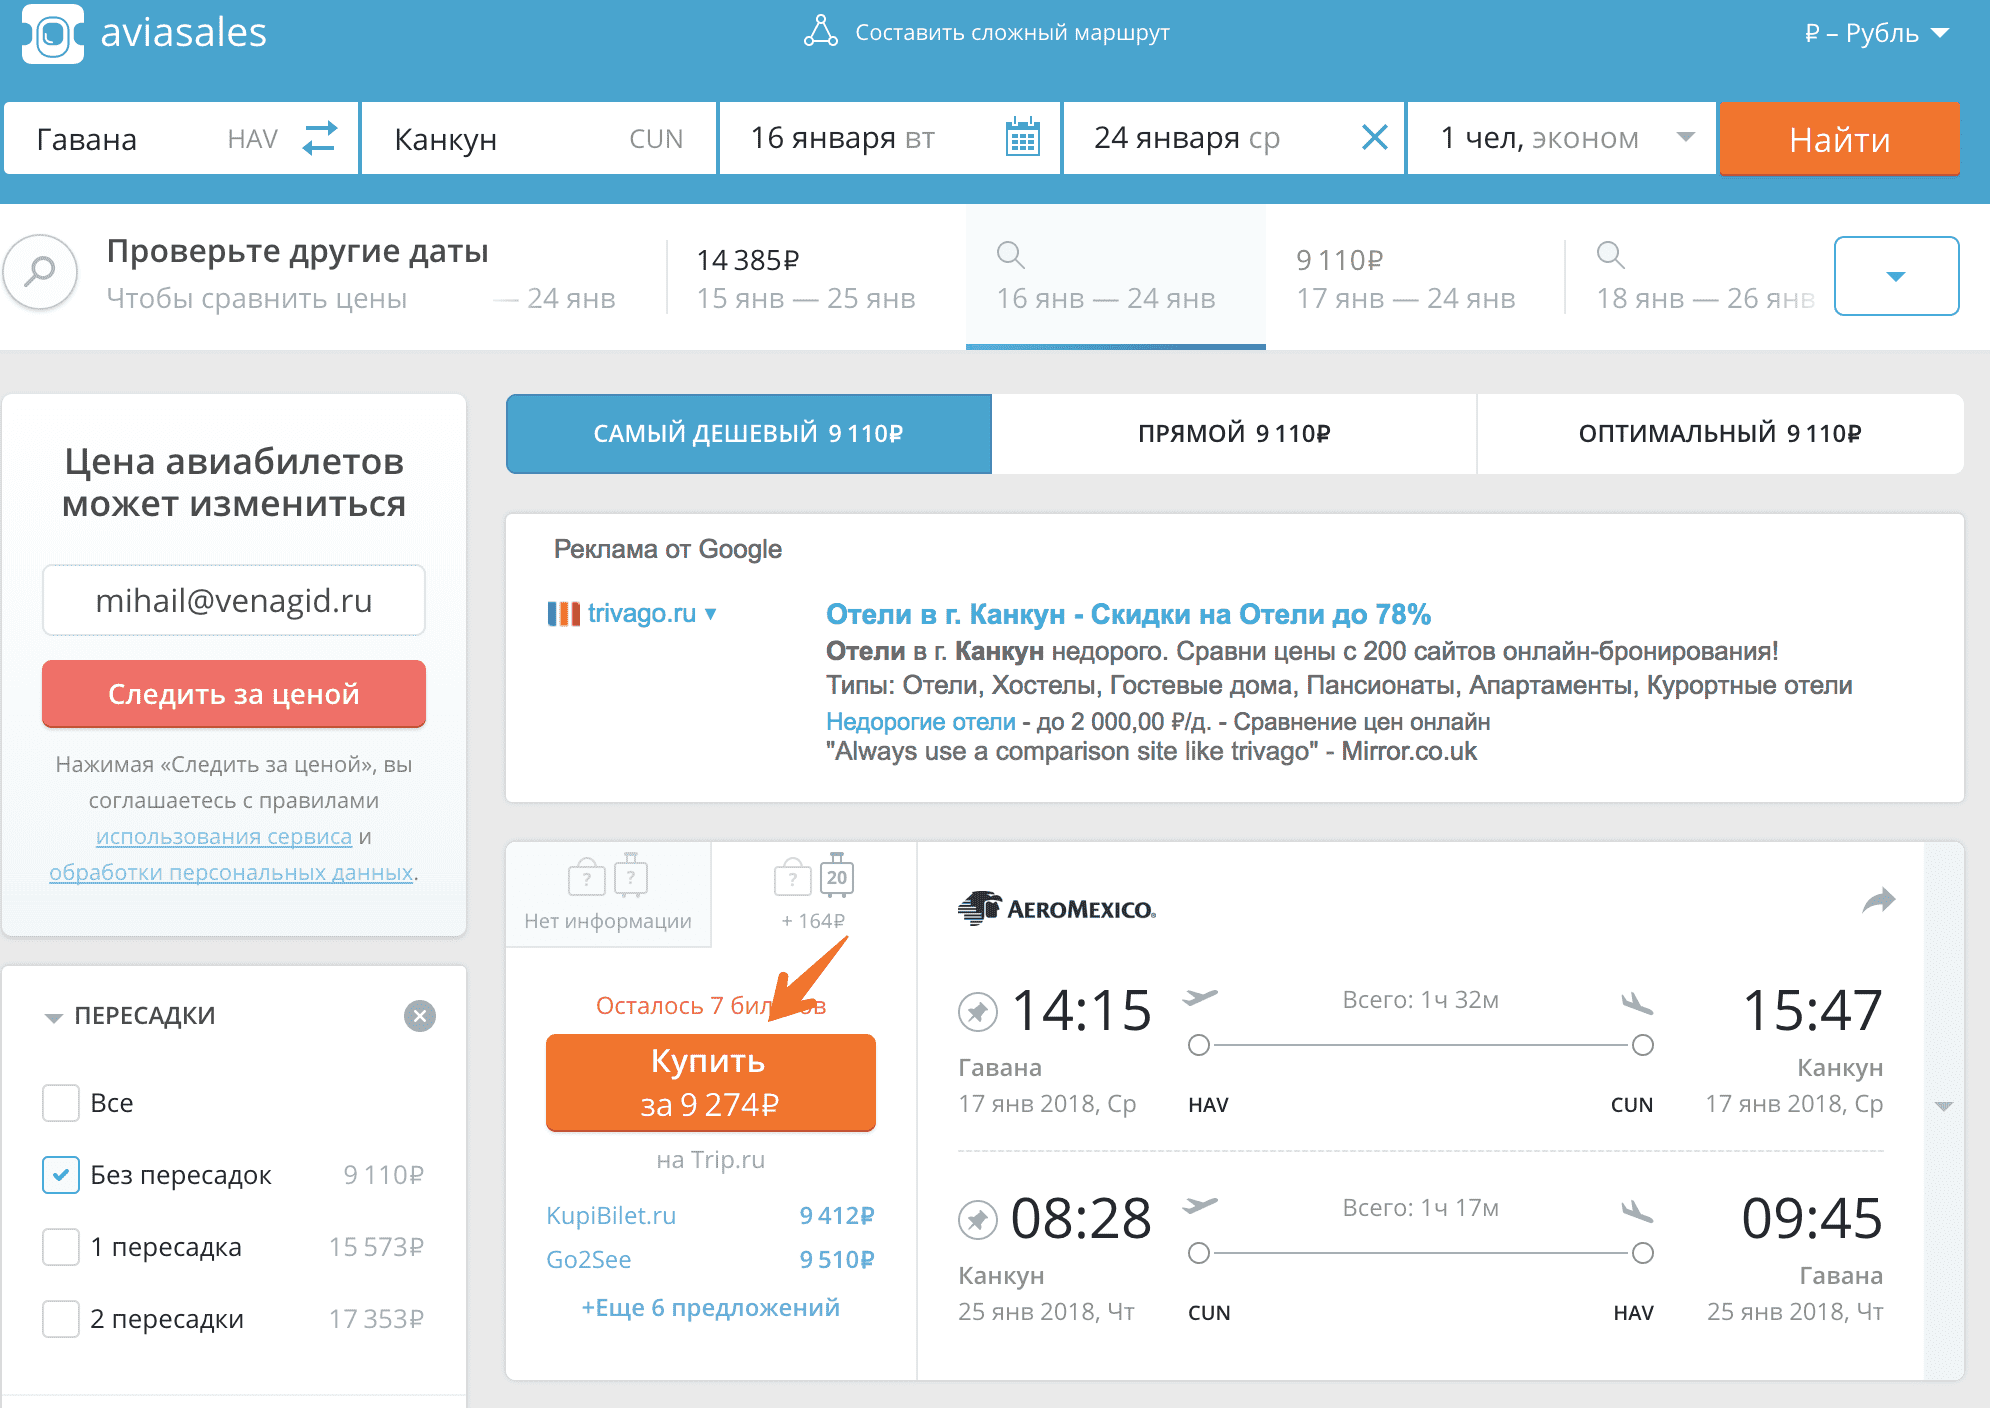
Task: Edit the destination field Канкун
Action: 538,138
